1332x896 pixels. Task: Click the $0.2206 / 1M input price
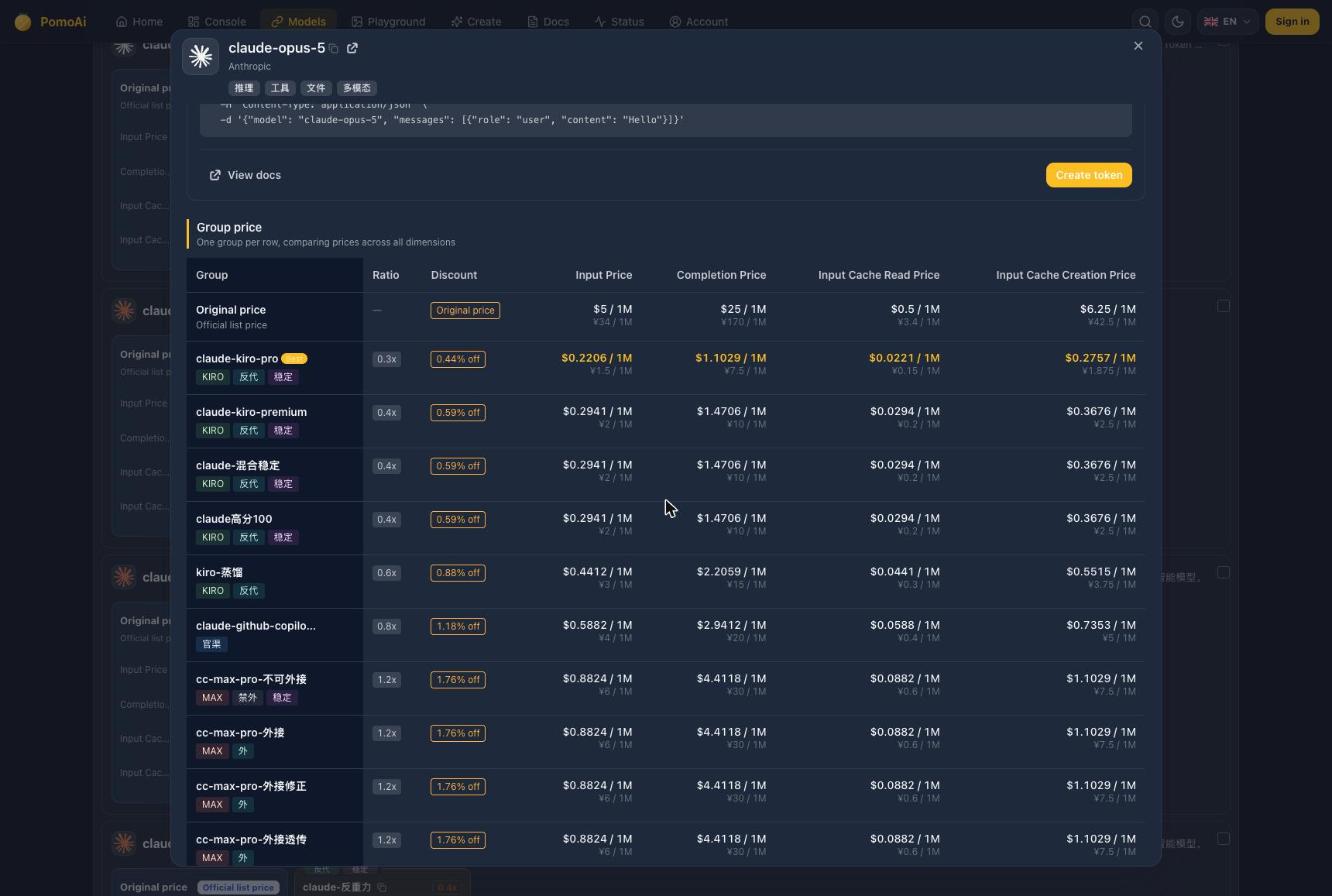(x=596, y=358)
